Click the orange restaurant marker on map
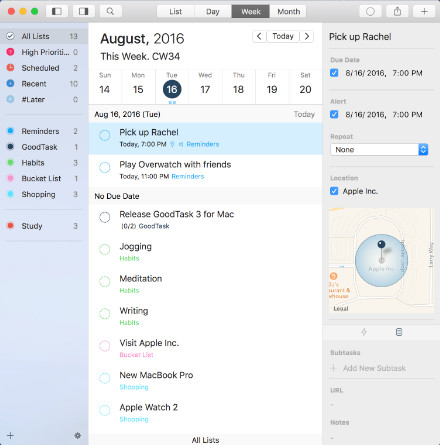The image size is (440, 445). [x=333, y=276]
